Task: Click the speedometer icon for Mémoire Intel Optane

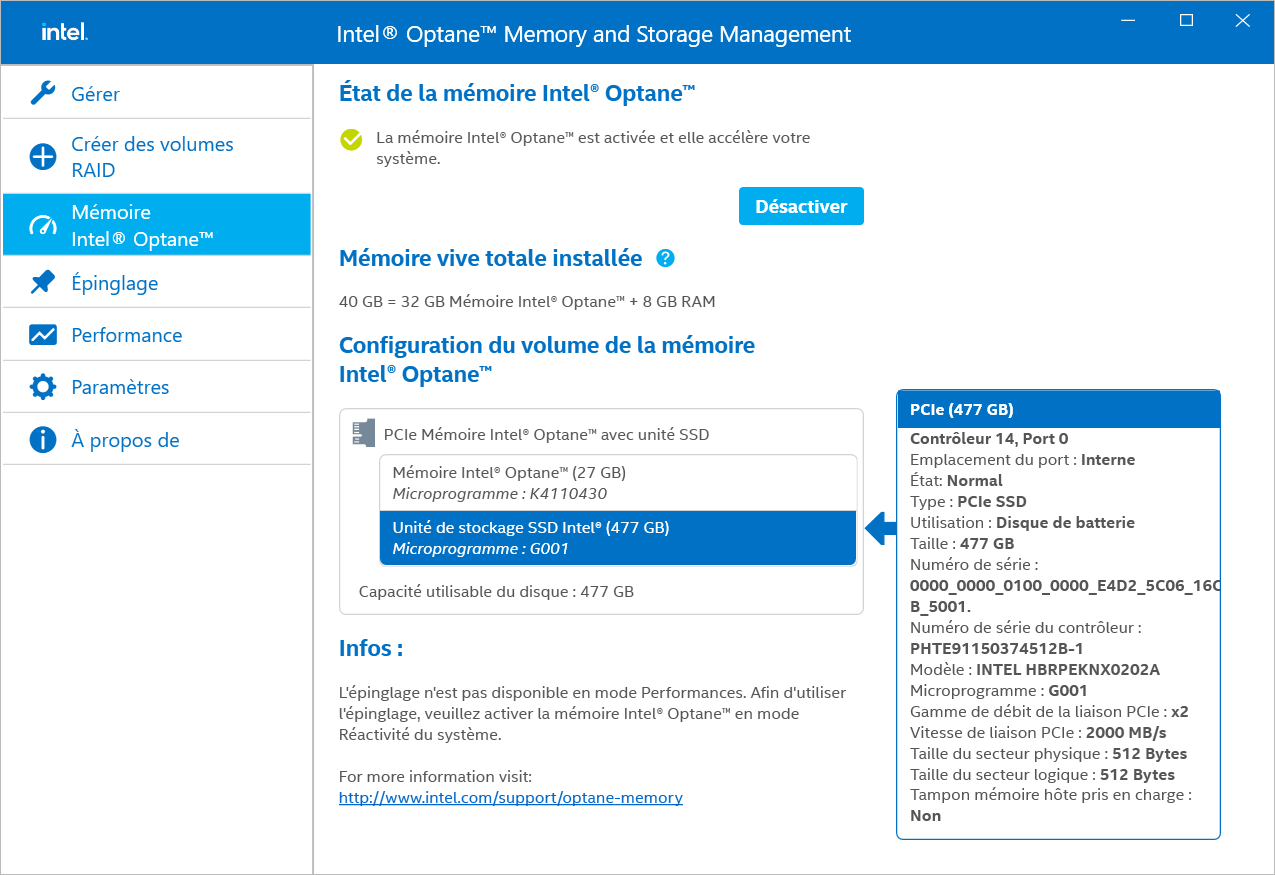Action: pyautogui.click(x=43, y=226)
